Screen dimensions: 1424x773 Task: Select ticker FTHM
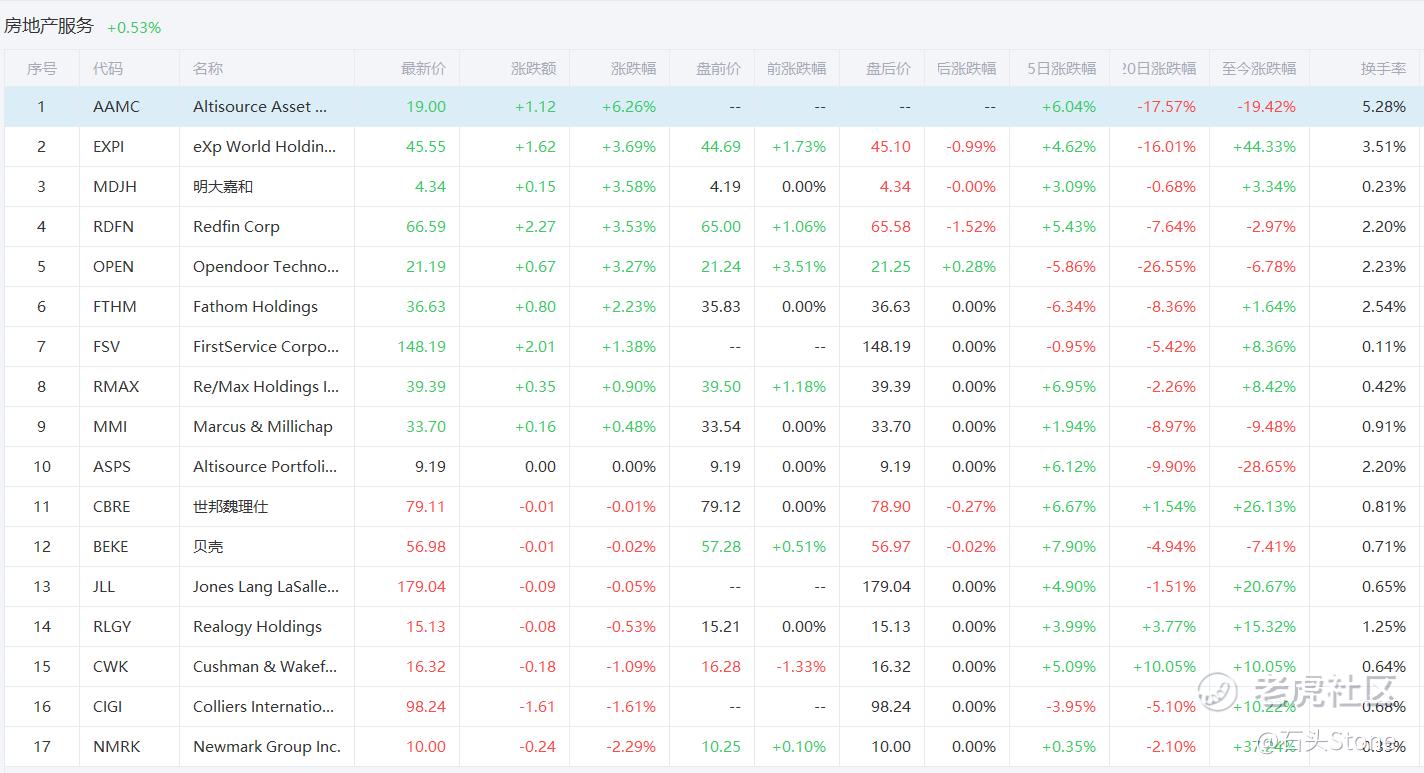pyautogui.click(x=115, y=307)
